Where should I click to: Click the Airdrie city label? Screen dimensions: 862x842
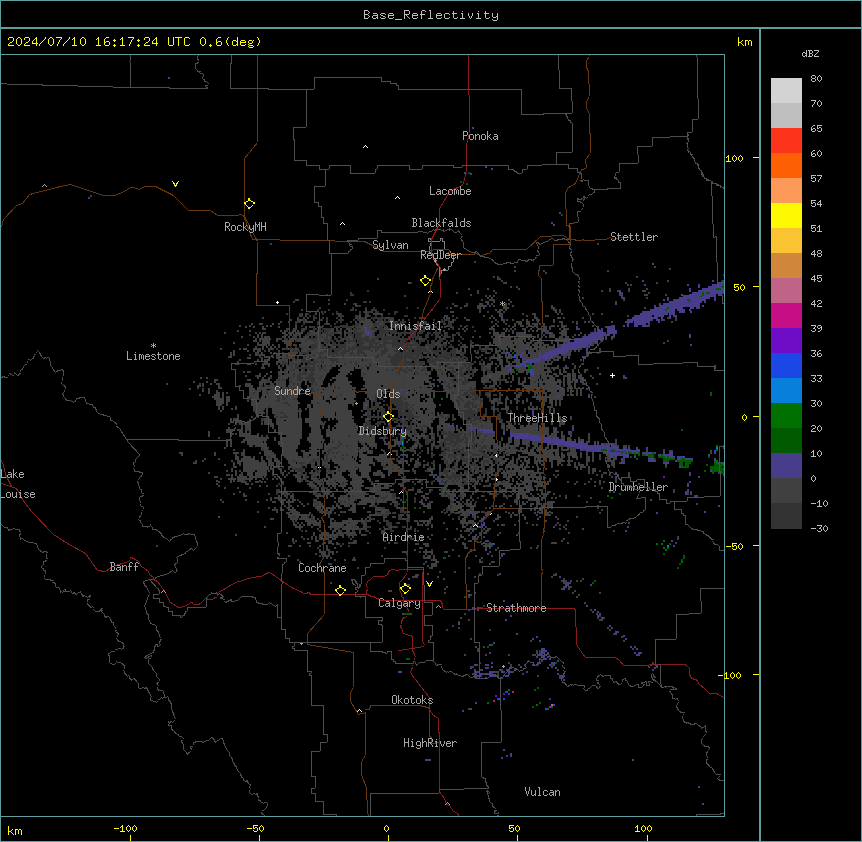click(403, 537)
